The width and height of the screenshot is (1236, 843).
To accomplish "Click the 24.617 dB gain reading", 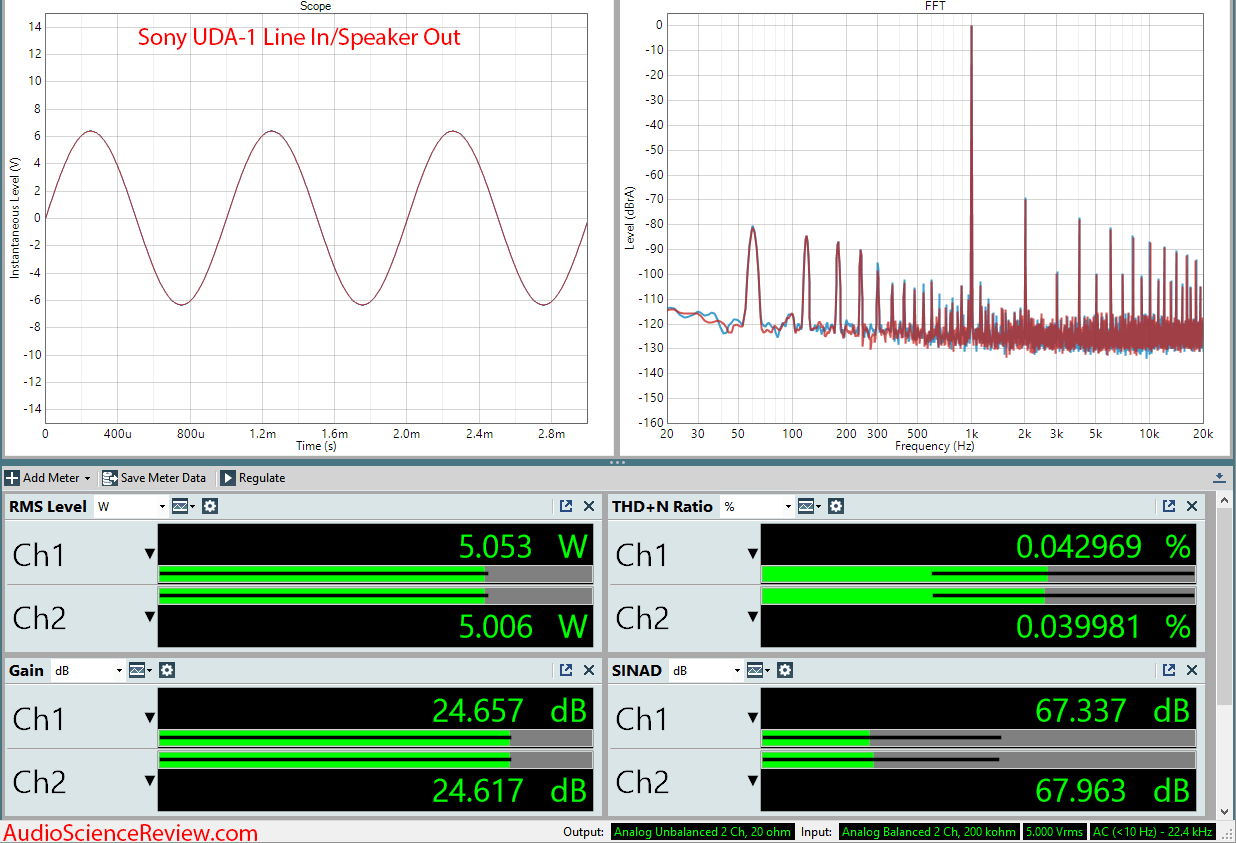I will [x=509, y=790].
